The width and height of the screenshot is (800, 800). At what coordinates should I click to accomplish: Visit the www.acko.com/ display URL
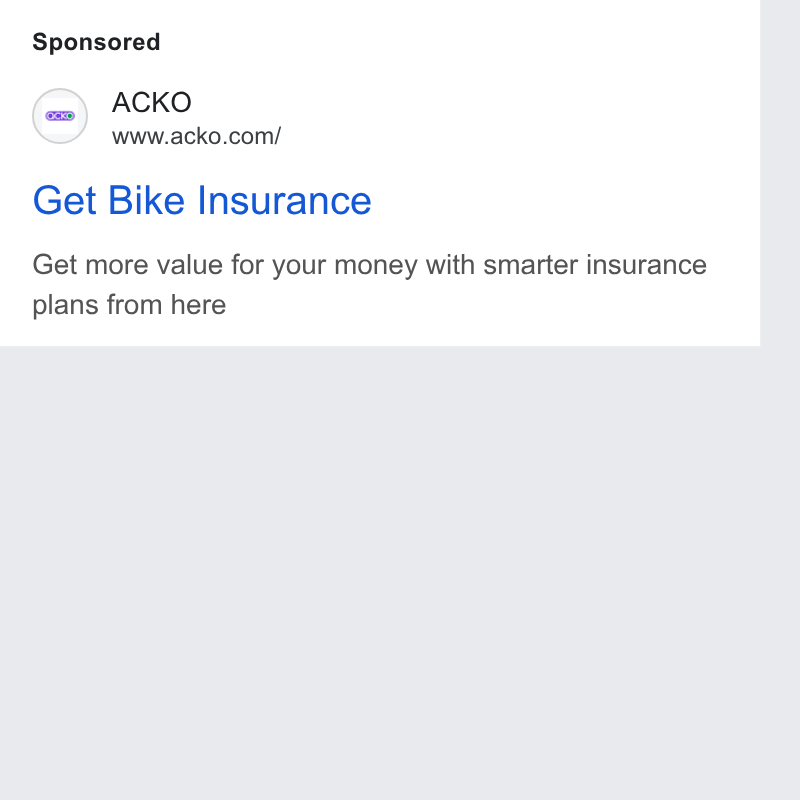point(196,136)
